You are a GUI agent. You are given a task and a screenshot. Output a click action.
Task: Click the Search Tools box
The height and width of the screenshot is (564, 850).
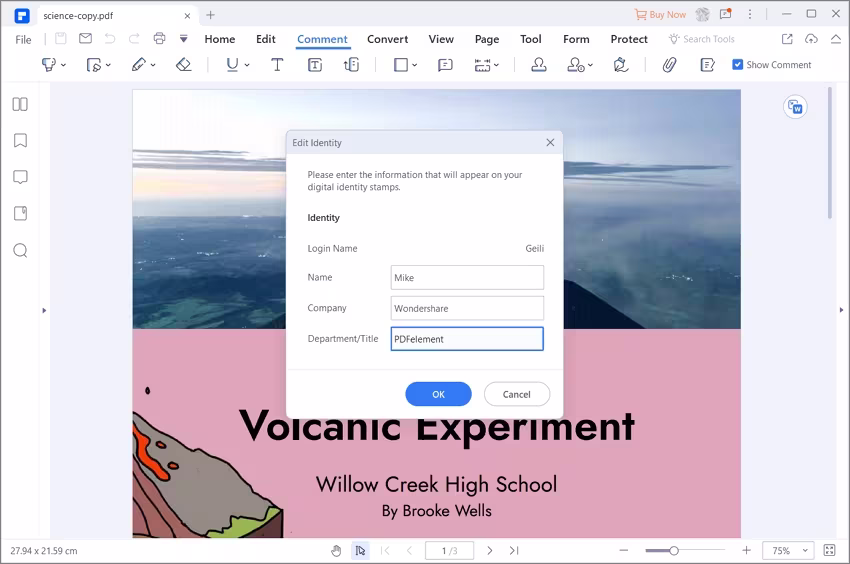702,39
